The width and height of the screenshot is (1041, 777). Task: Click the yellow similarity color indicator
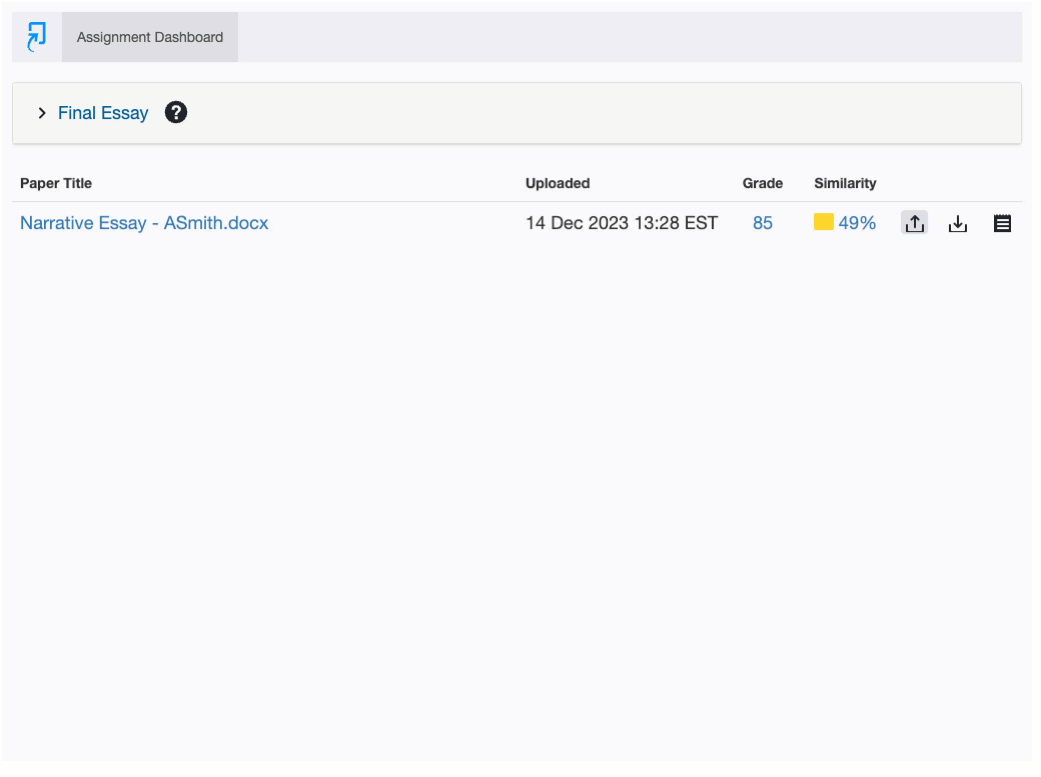pyautogui.click(x=823, y=222)
